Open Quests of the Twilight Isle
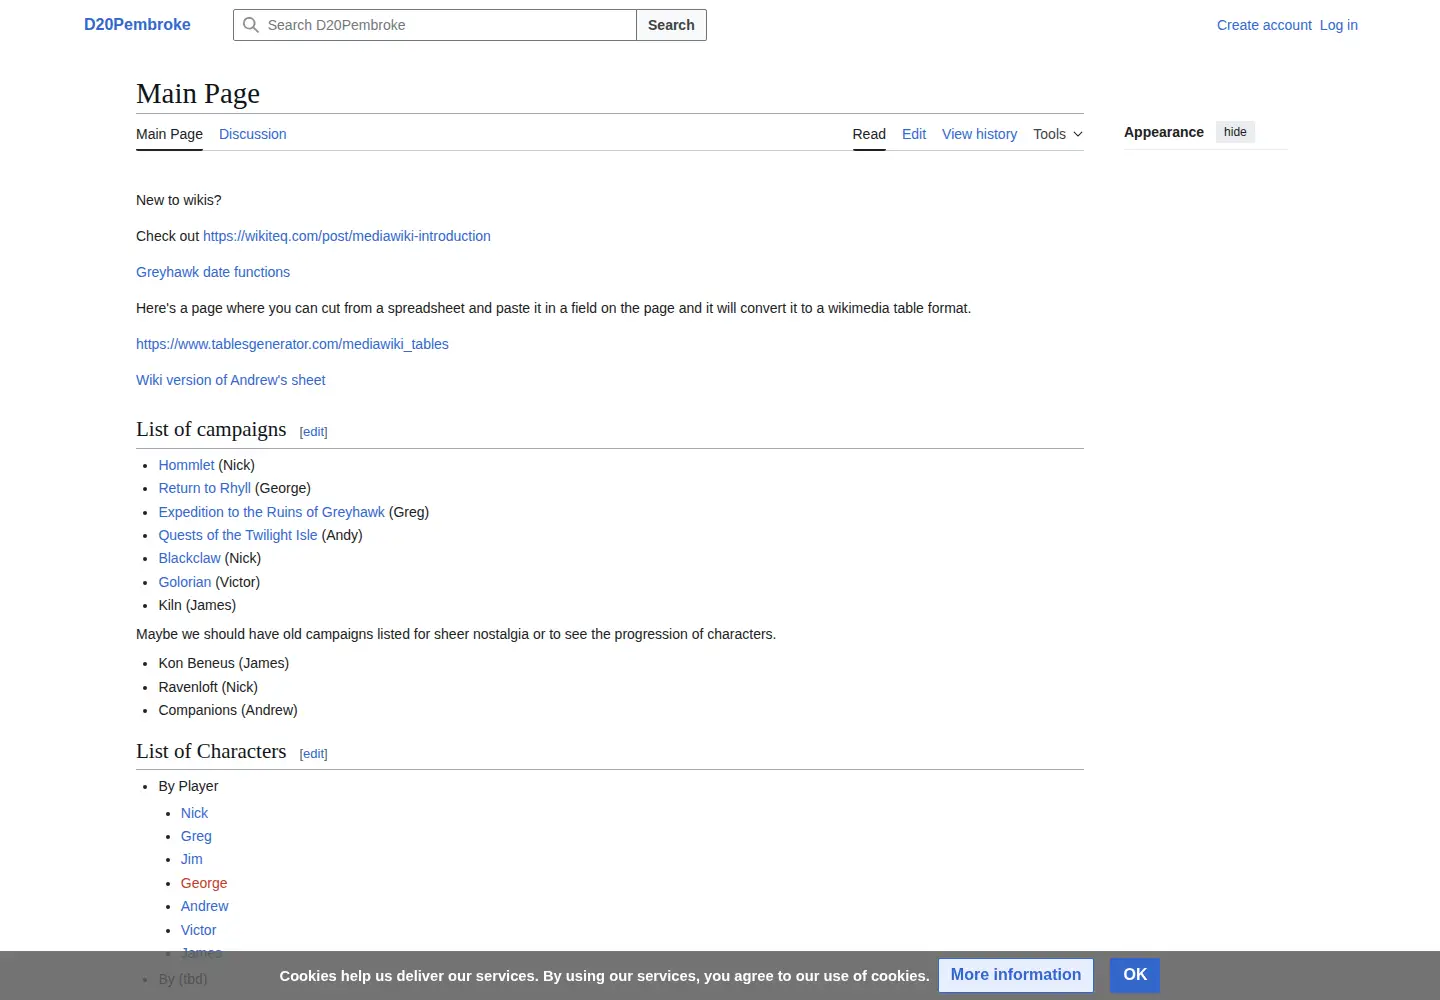This screenshot has width=1440, height=1000. pos(238,535)
